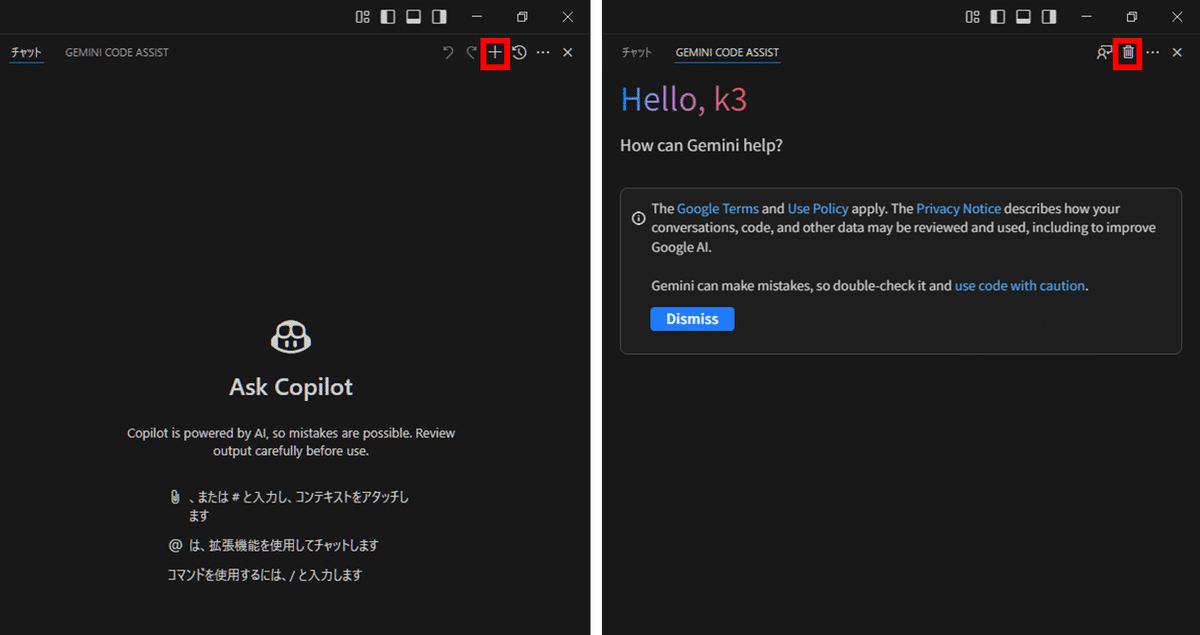
Task: Open Copilot chat history clock icon
Action: click(x=519, y=52)
